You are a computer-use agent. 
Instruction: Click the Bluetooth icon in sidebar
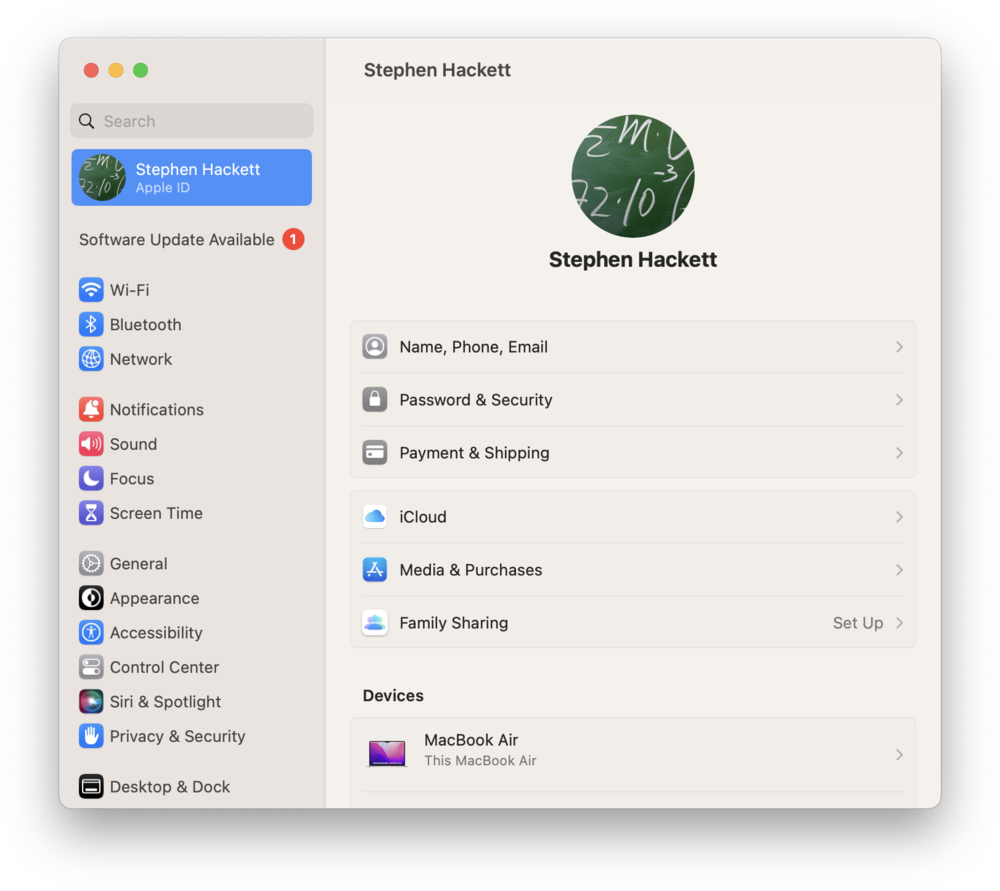click(91, 324)
